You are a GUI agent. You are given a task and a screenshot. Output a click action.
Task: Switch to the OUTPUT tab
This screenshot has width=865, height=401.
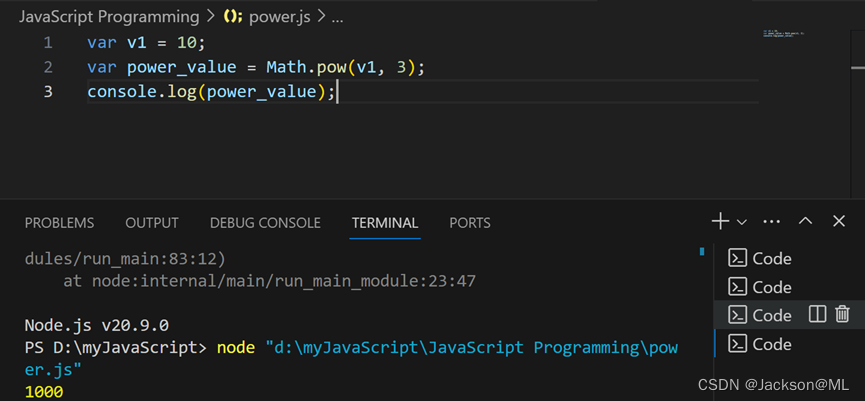point(152,223)
